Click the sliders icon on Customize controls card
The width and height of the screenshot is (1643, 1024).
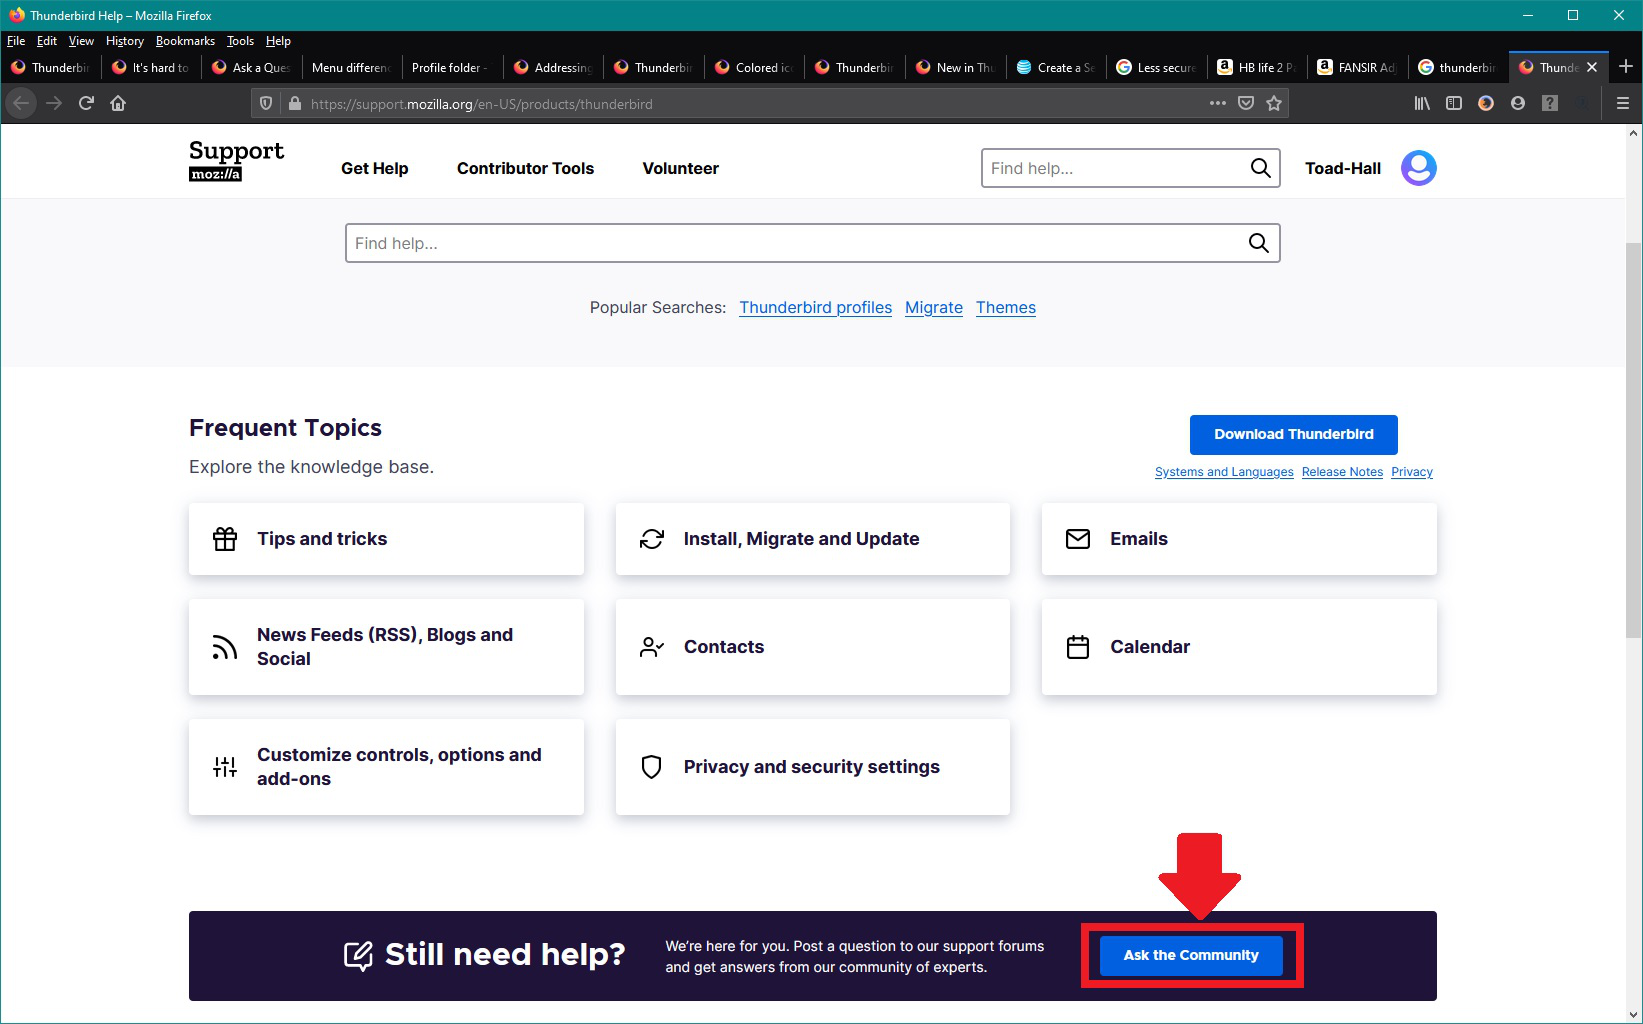tap(225, 767)
